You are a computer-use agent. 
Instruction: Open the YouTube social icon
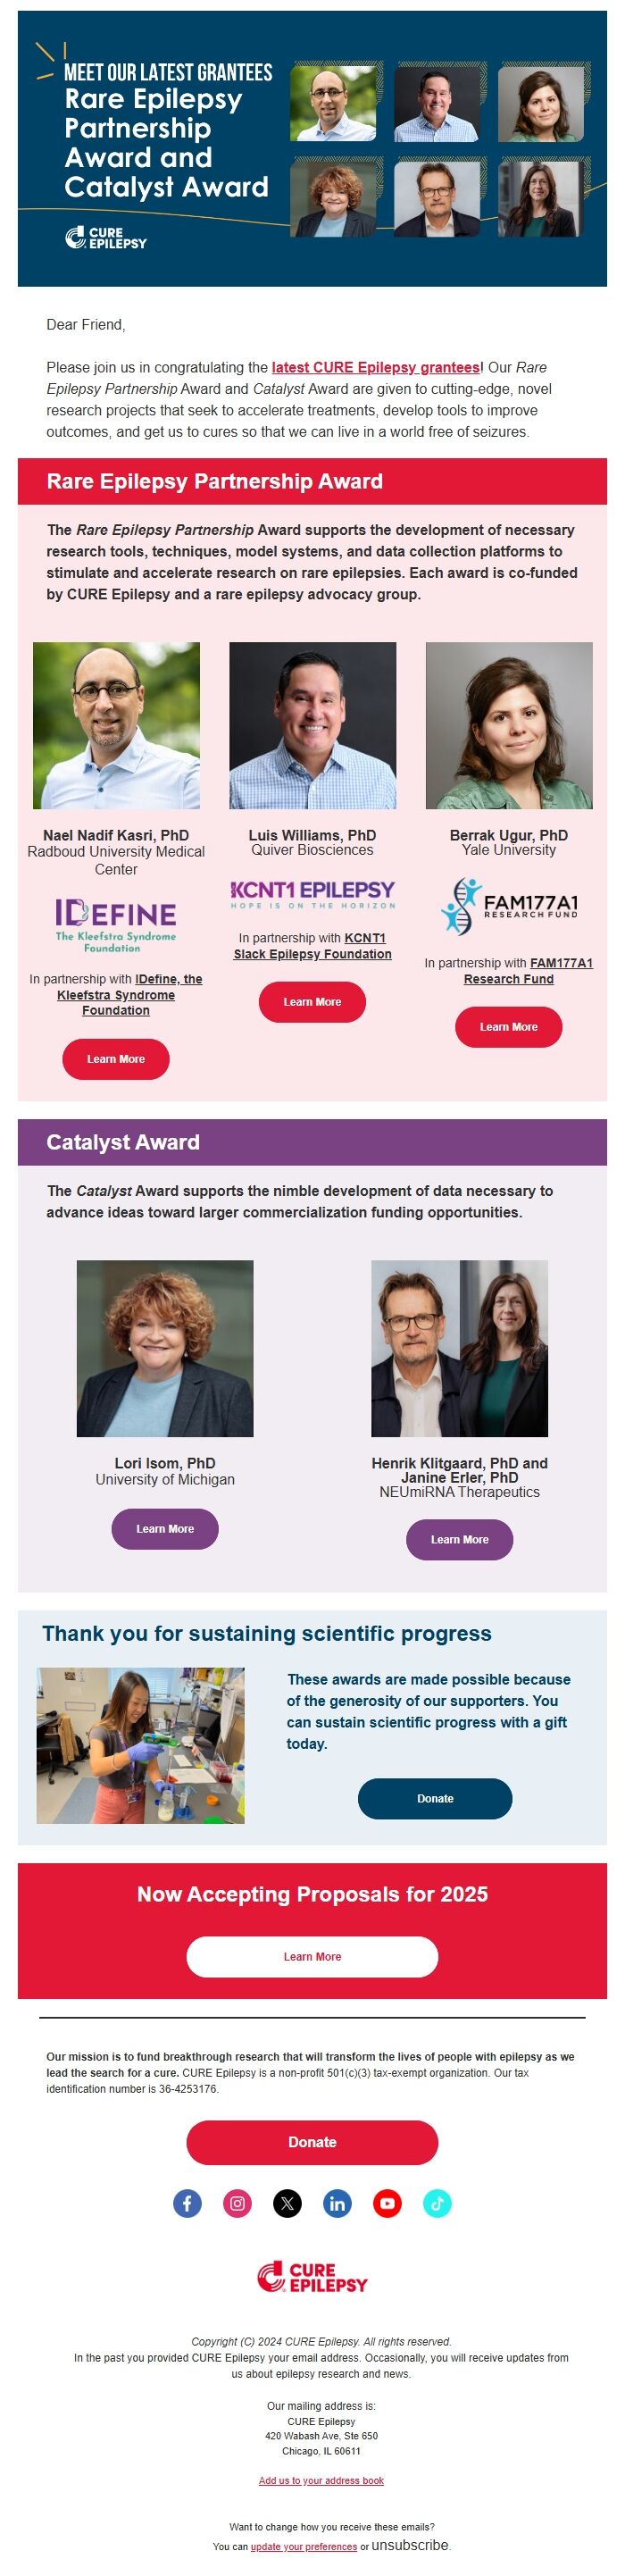[387, 2203]
